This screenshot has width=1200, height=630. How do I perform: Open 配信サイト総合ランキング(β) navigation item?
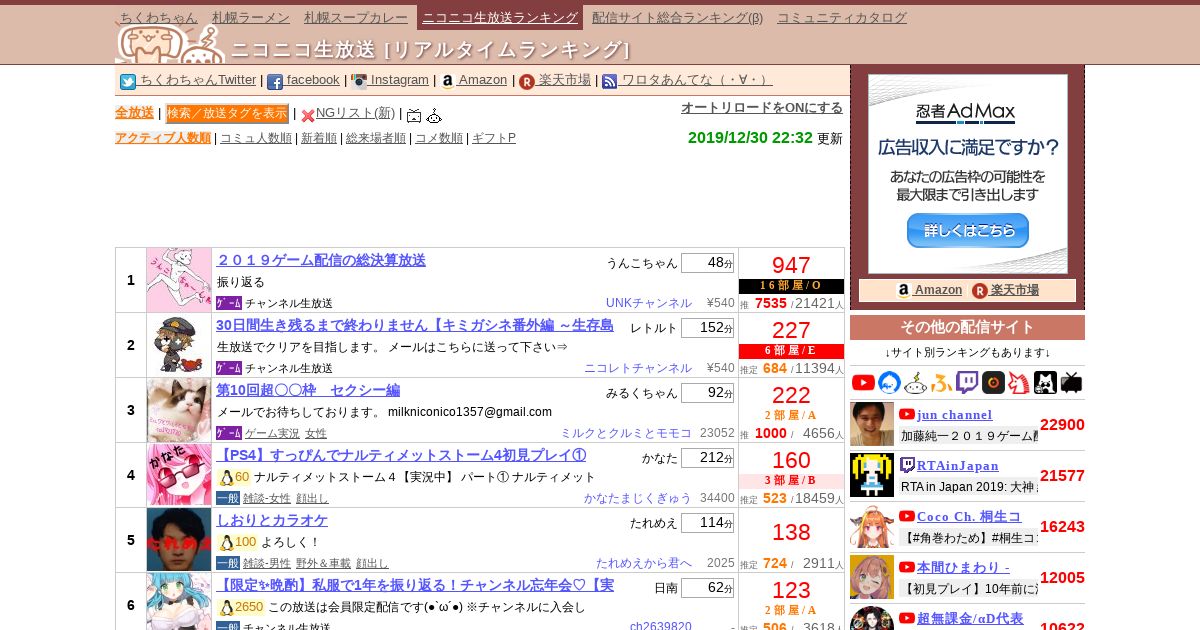point(677,17)
